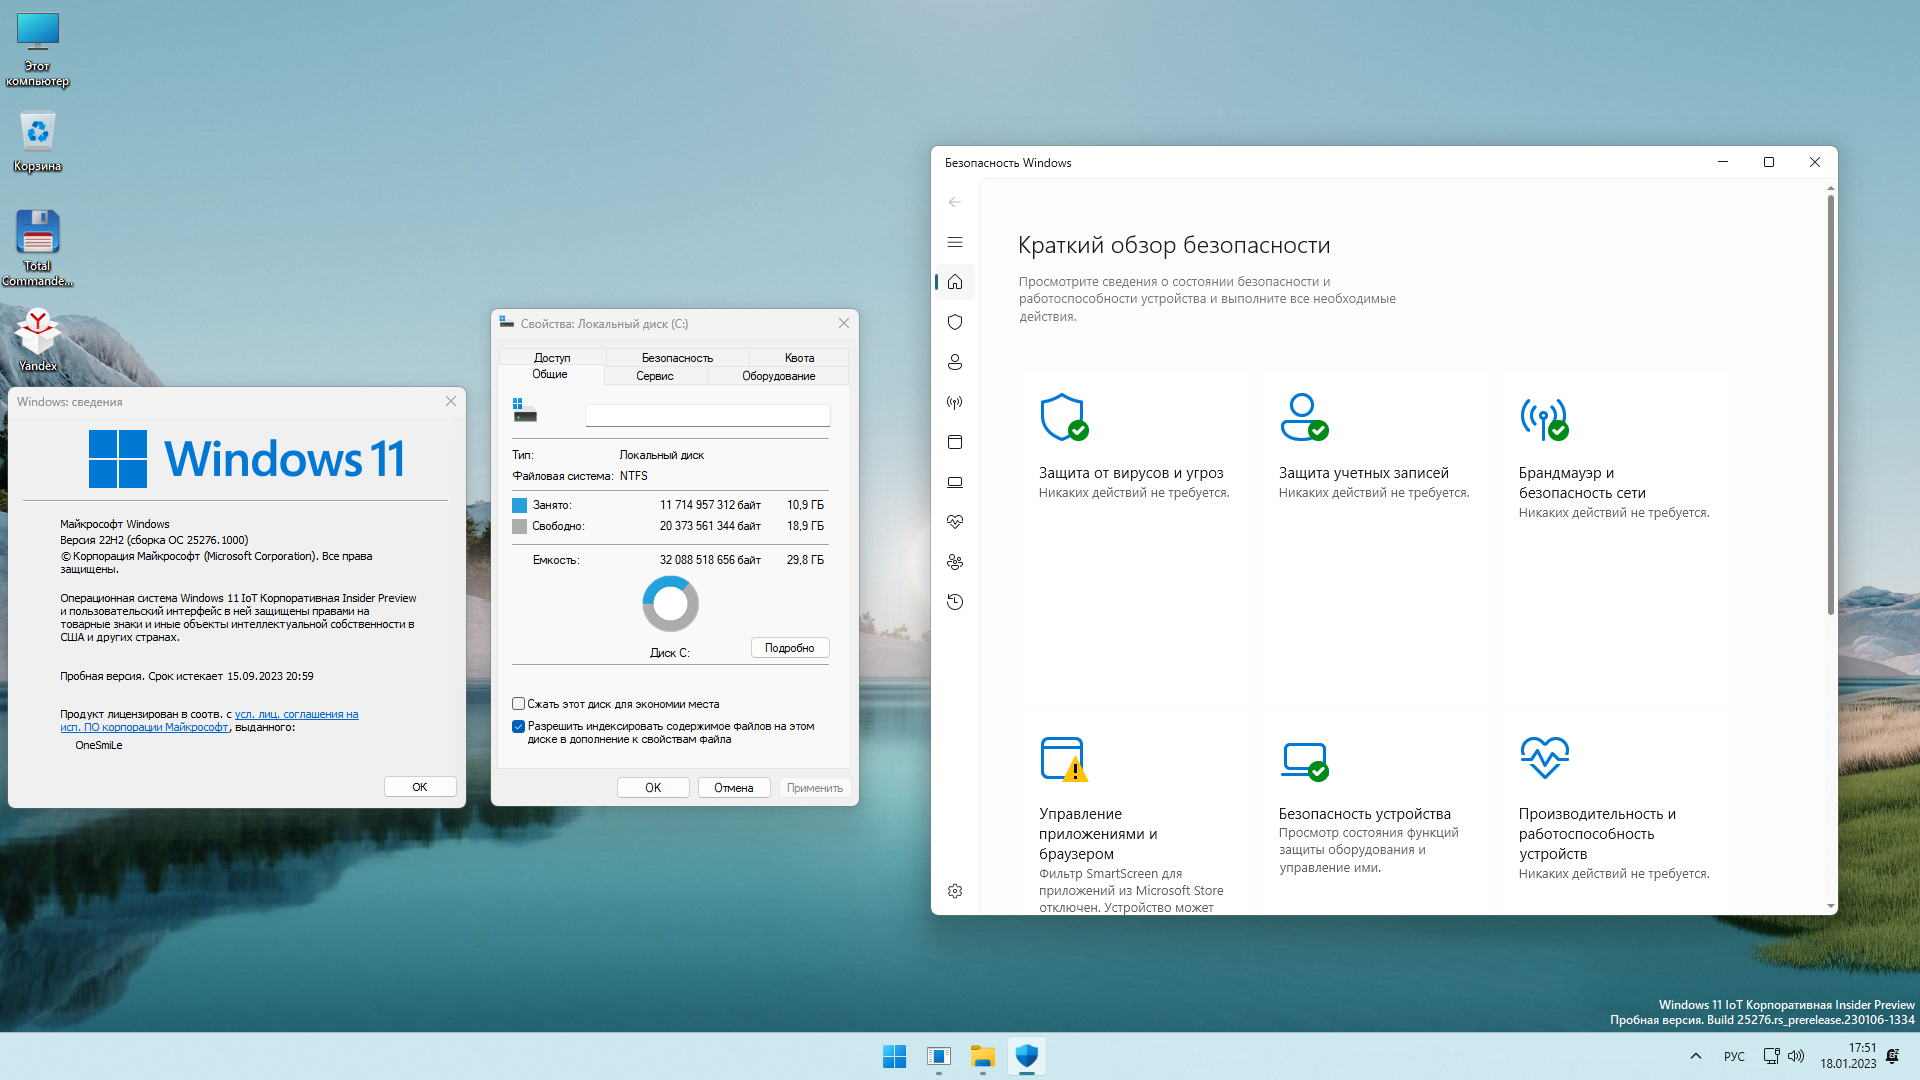Open the Защита от вирусов и угроз card
1920x1080 pixels.
(1135, 538)
